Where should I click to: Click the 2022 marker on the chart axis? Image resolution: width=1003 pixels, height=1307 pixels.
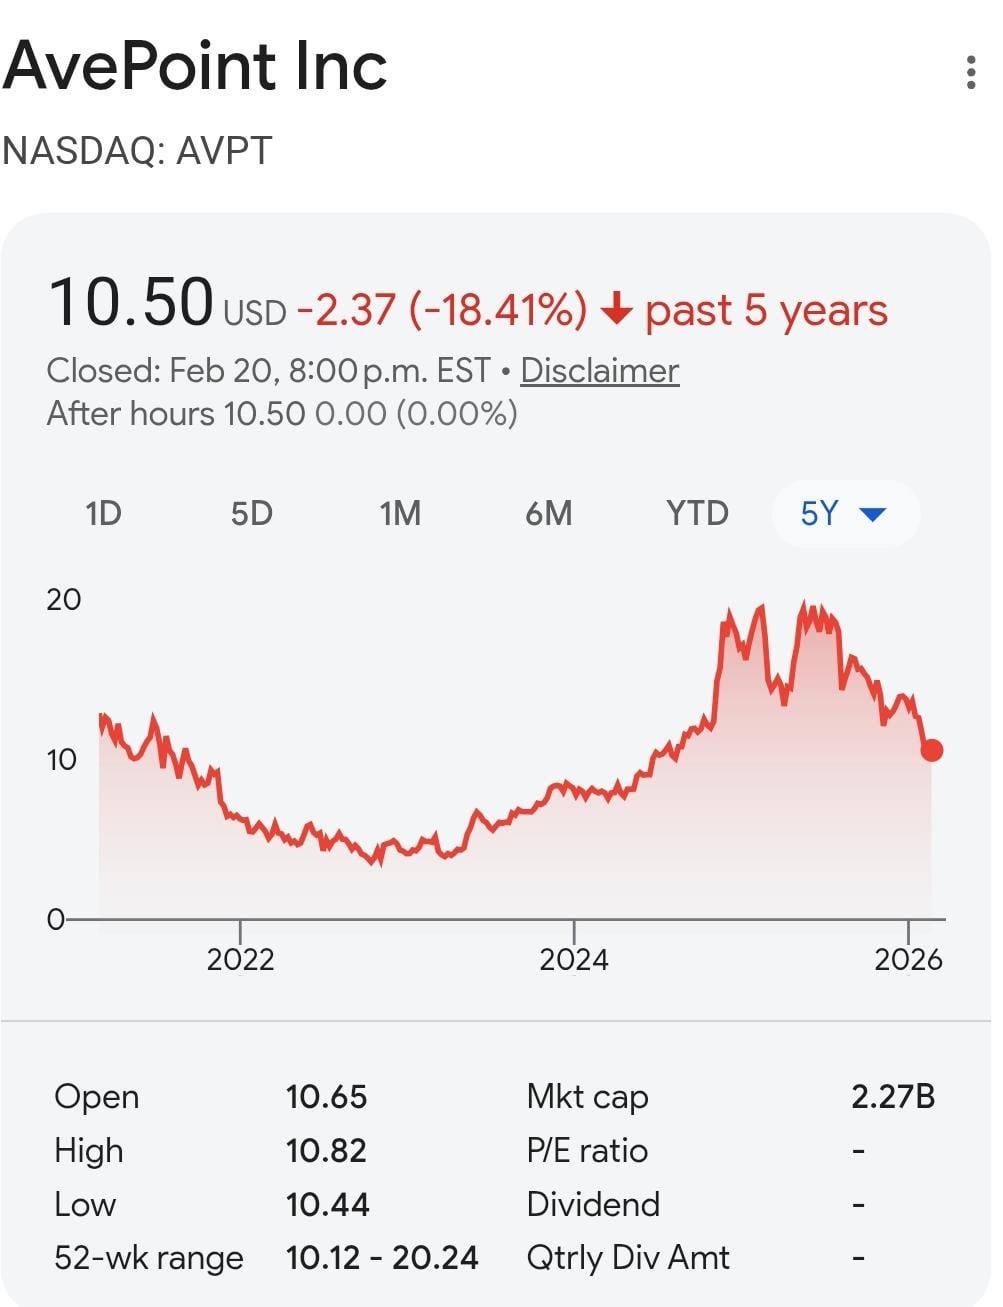point(240,959)
